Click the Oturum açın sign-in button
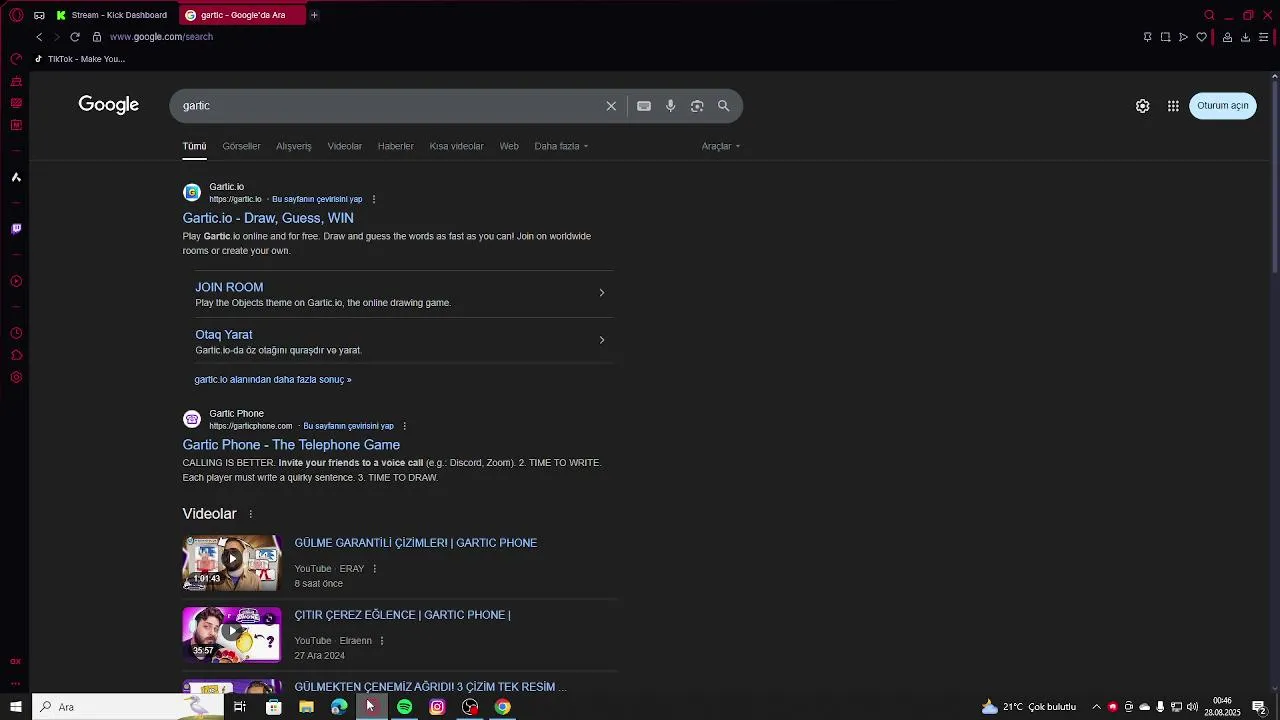 pos(1222,106)
